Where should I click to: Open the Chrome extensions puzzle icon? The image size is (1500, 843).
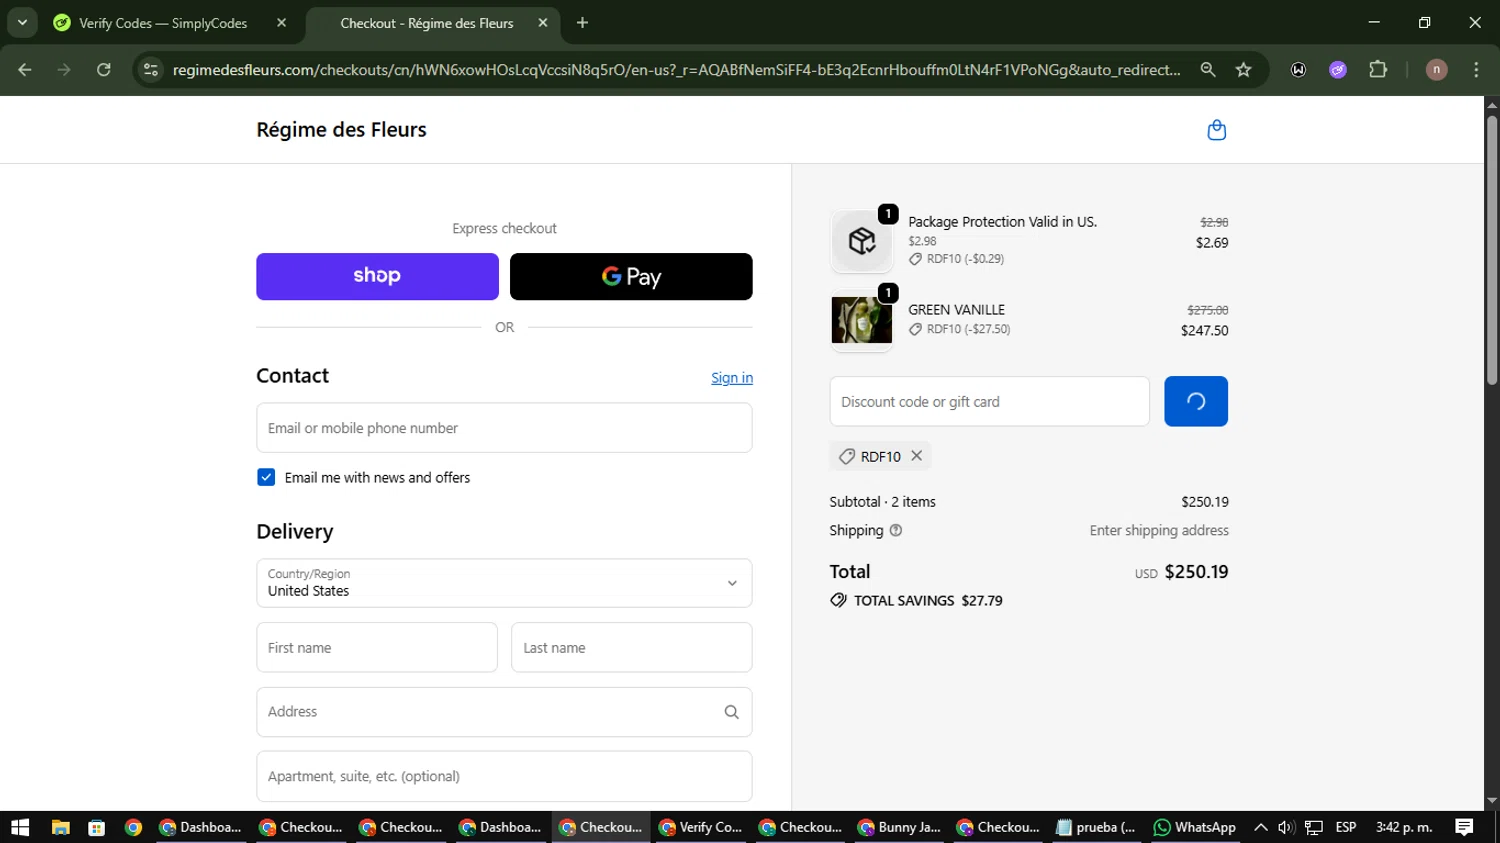tap(1378, 70)
